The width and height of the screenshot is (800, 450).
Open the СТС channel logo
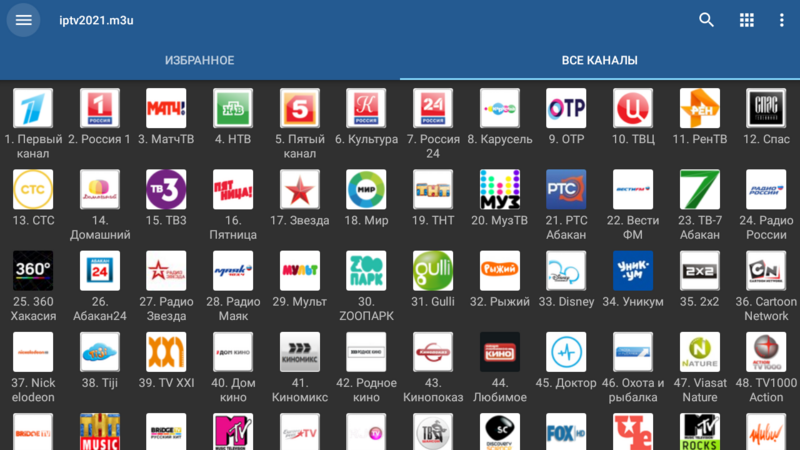33,189
